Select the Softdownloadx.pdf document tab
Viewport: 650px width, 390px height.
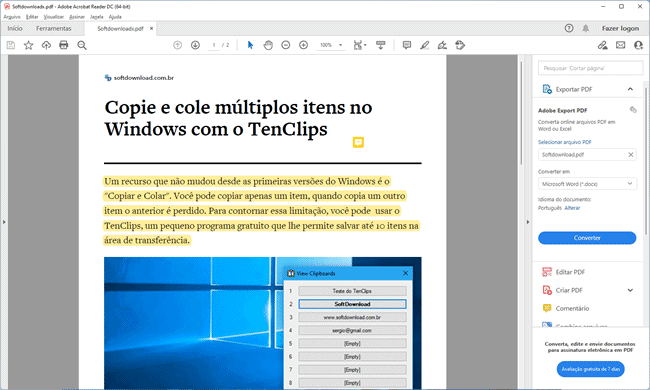click(120, 29)
